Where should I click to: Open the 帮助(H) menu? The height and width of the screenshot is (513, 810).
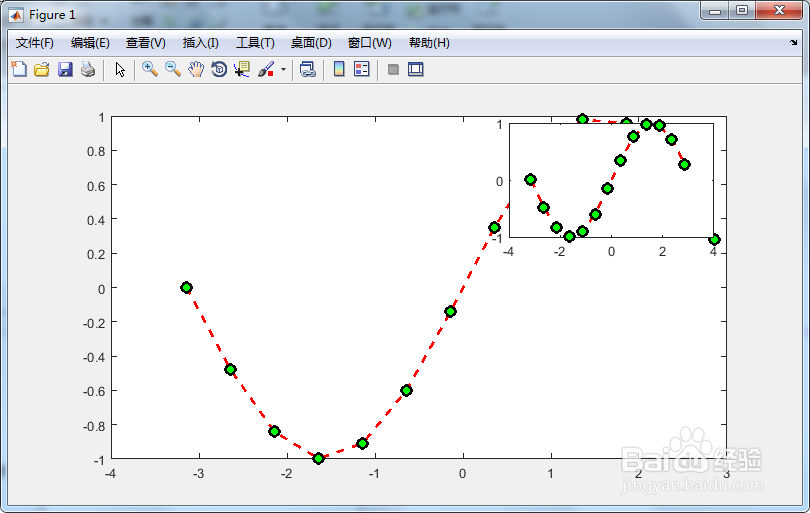(x=429, y=43)
